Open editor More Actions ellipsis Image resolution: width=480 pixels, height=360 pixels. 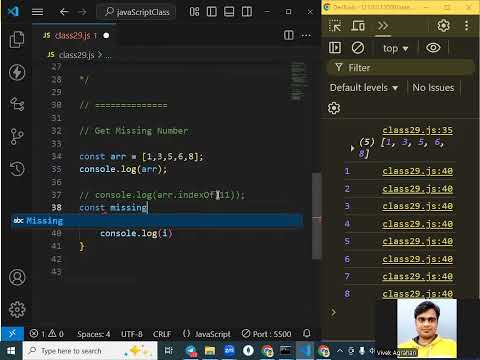(x=306, y=35)
